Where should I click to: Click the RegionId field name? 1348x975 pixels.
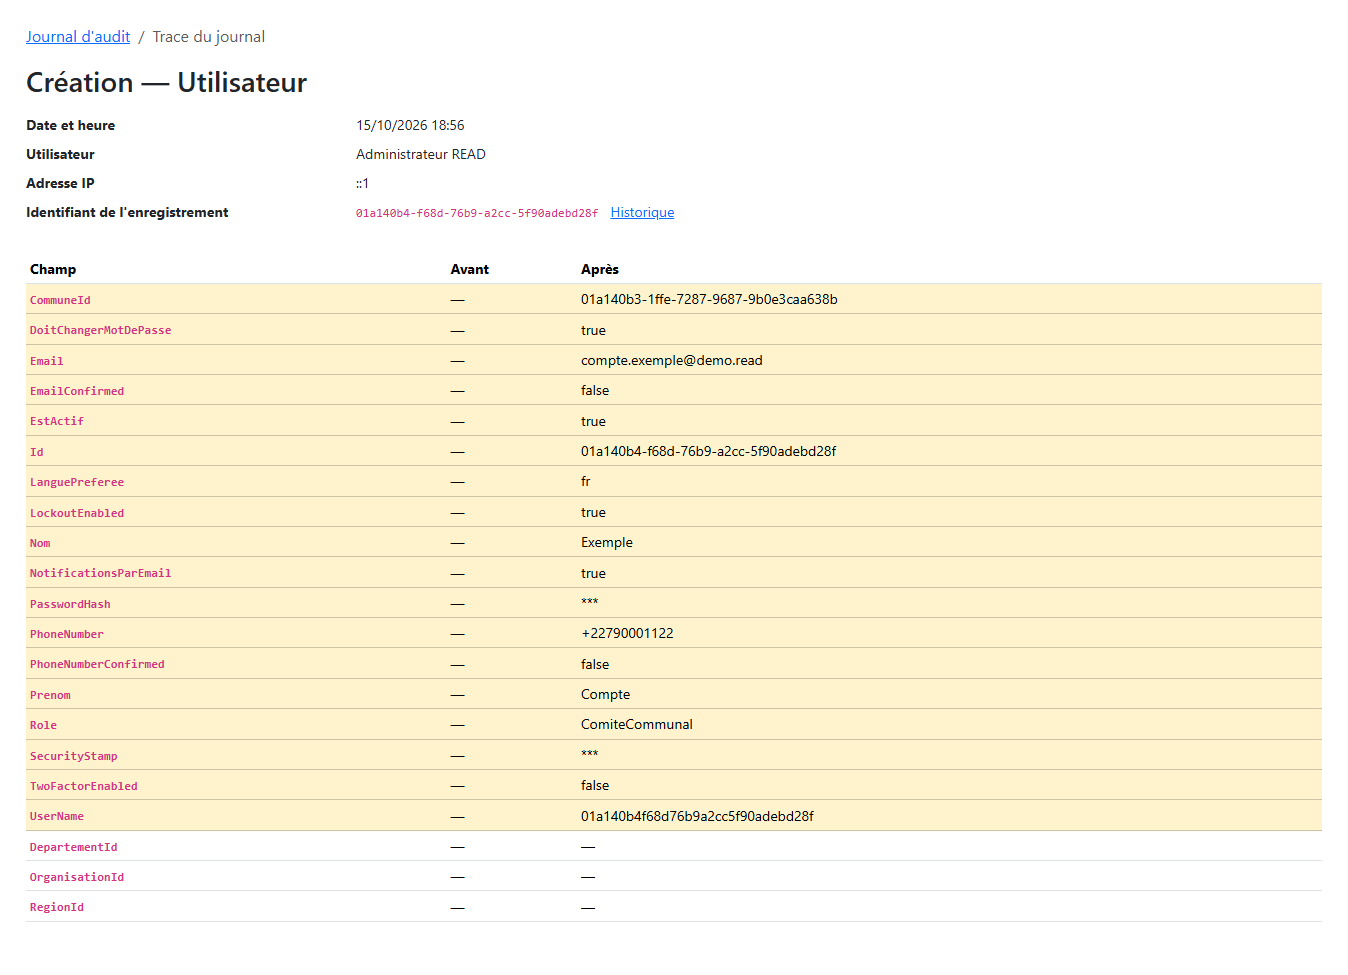pyautogui.click(x=57, y=907)
